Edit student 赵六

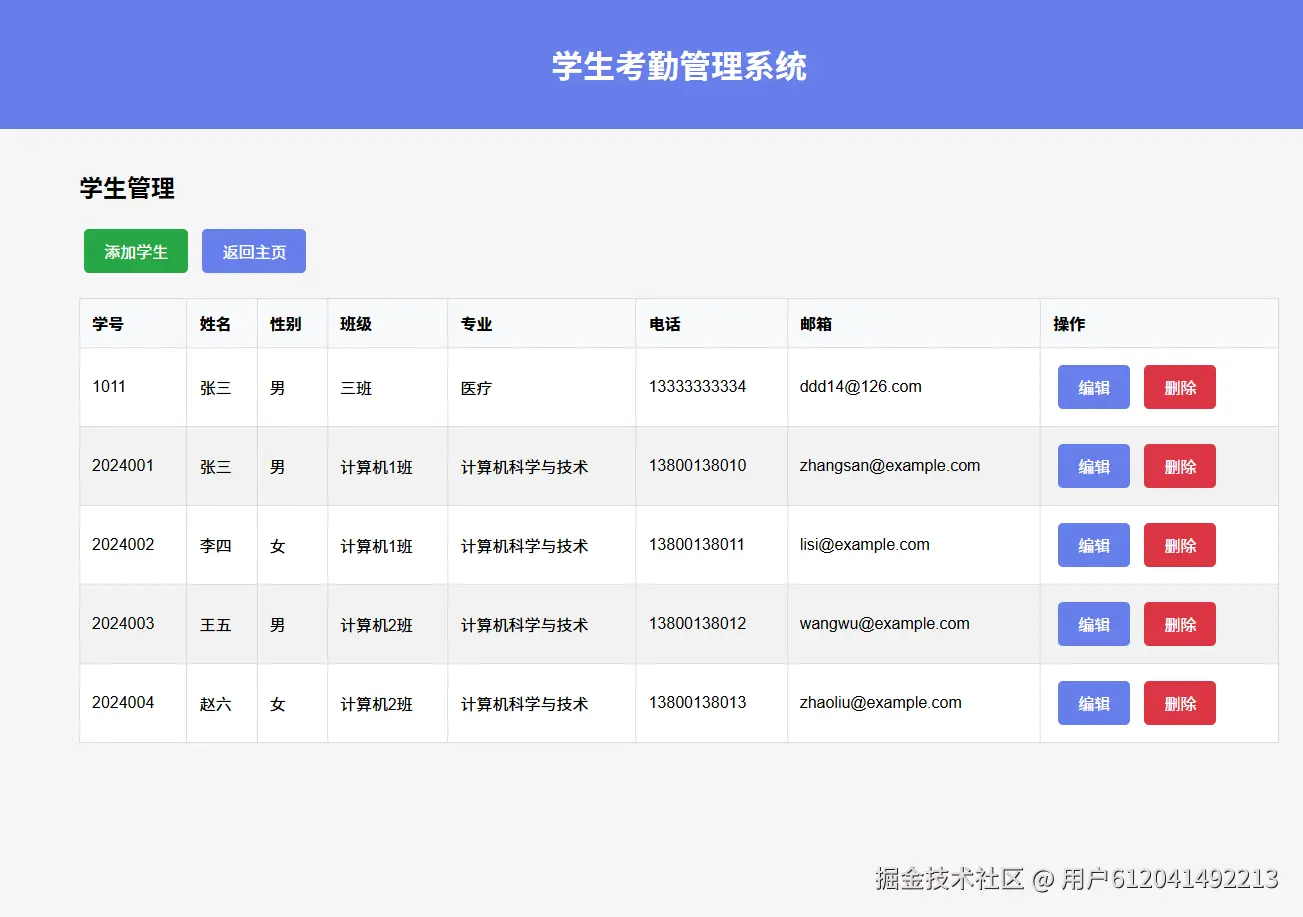coord(1093,703)
